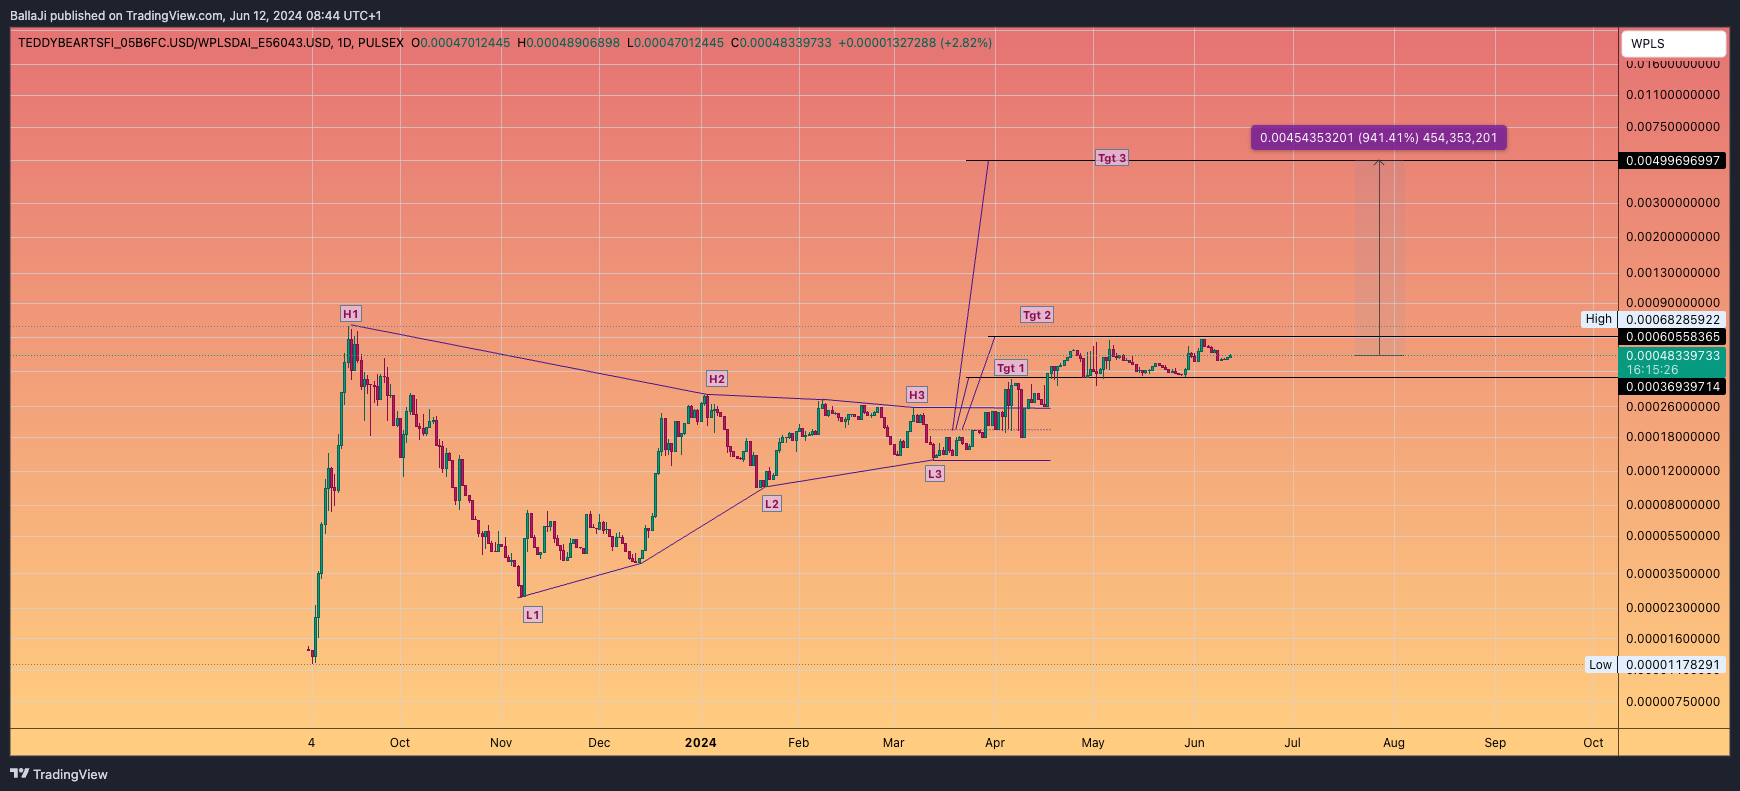Click the Aug label on time axis
The height and width of the screenshot is (791, 1740).
coord(1394,743)
